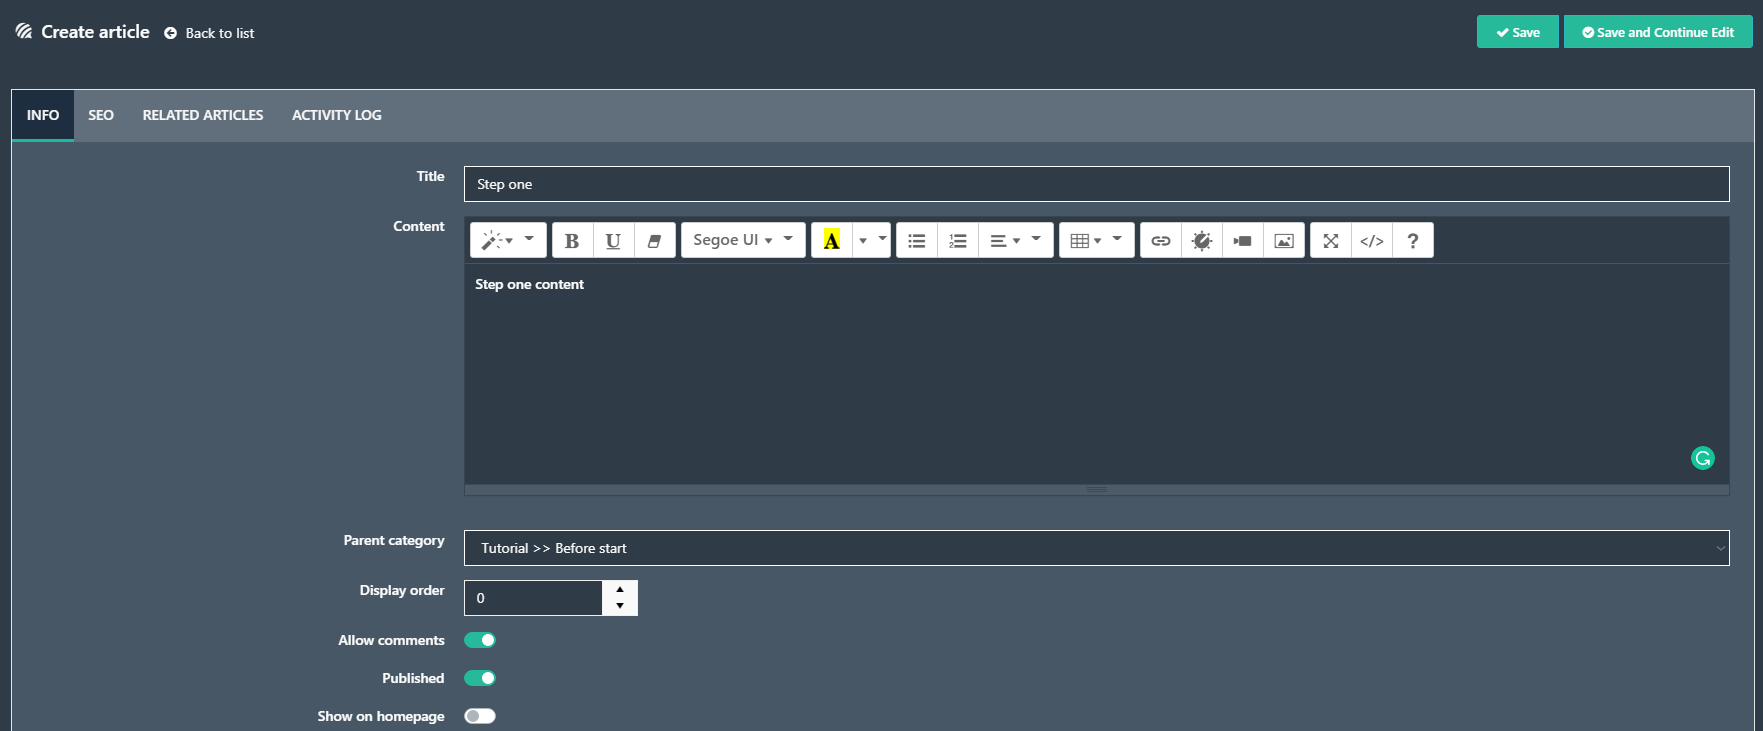Increase the Display order value
Image resolution: width=1763 pixels, height=731 pixels.
(620, 589)
